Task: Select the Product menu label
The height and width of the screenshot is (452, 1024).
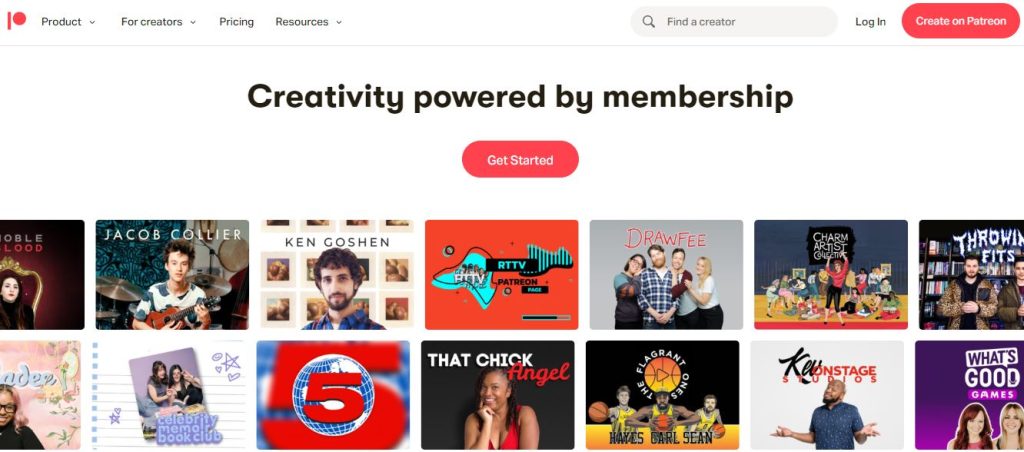Action: 61,22
